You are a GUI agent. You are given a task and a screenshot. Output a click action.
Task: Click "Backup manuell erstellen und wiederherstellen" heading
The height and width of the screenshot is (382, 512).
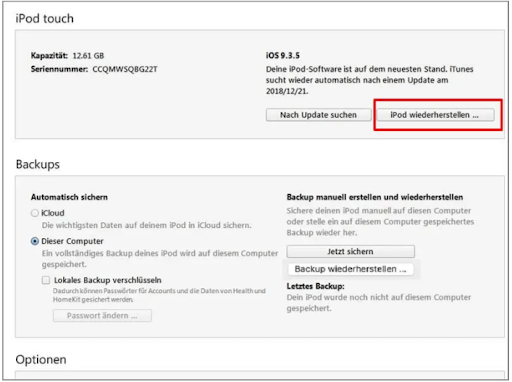pyautogui.click(x=375, y=197)
